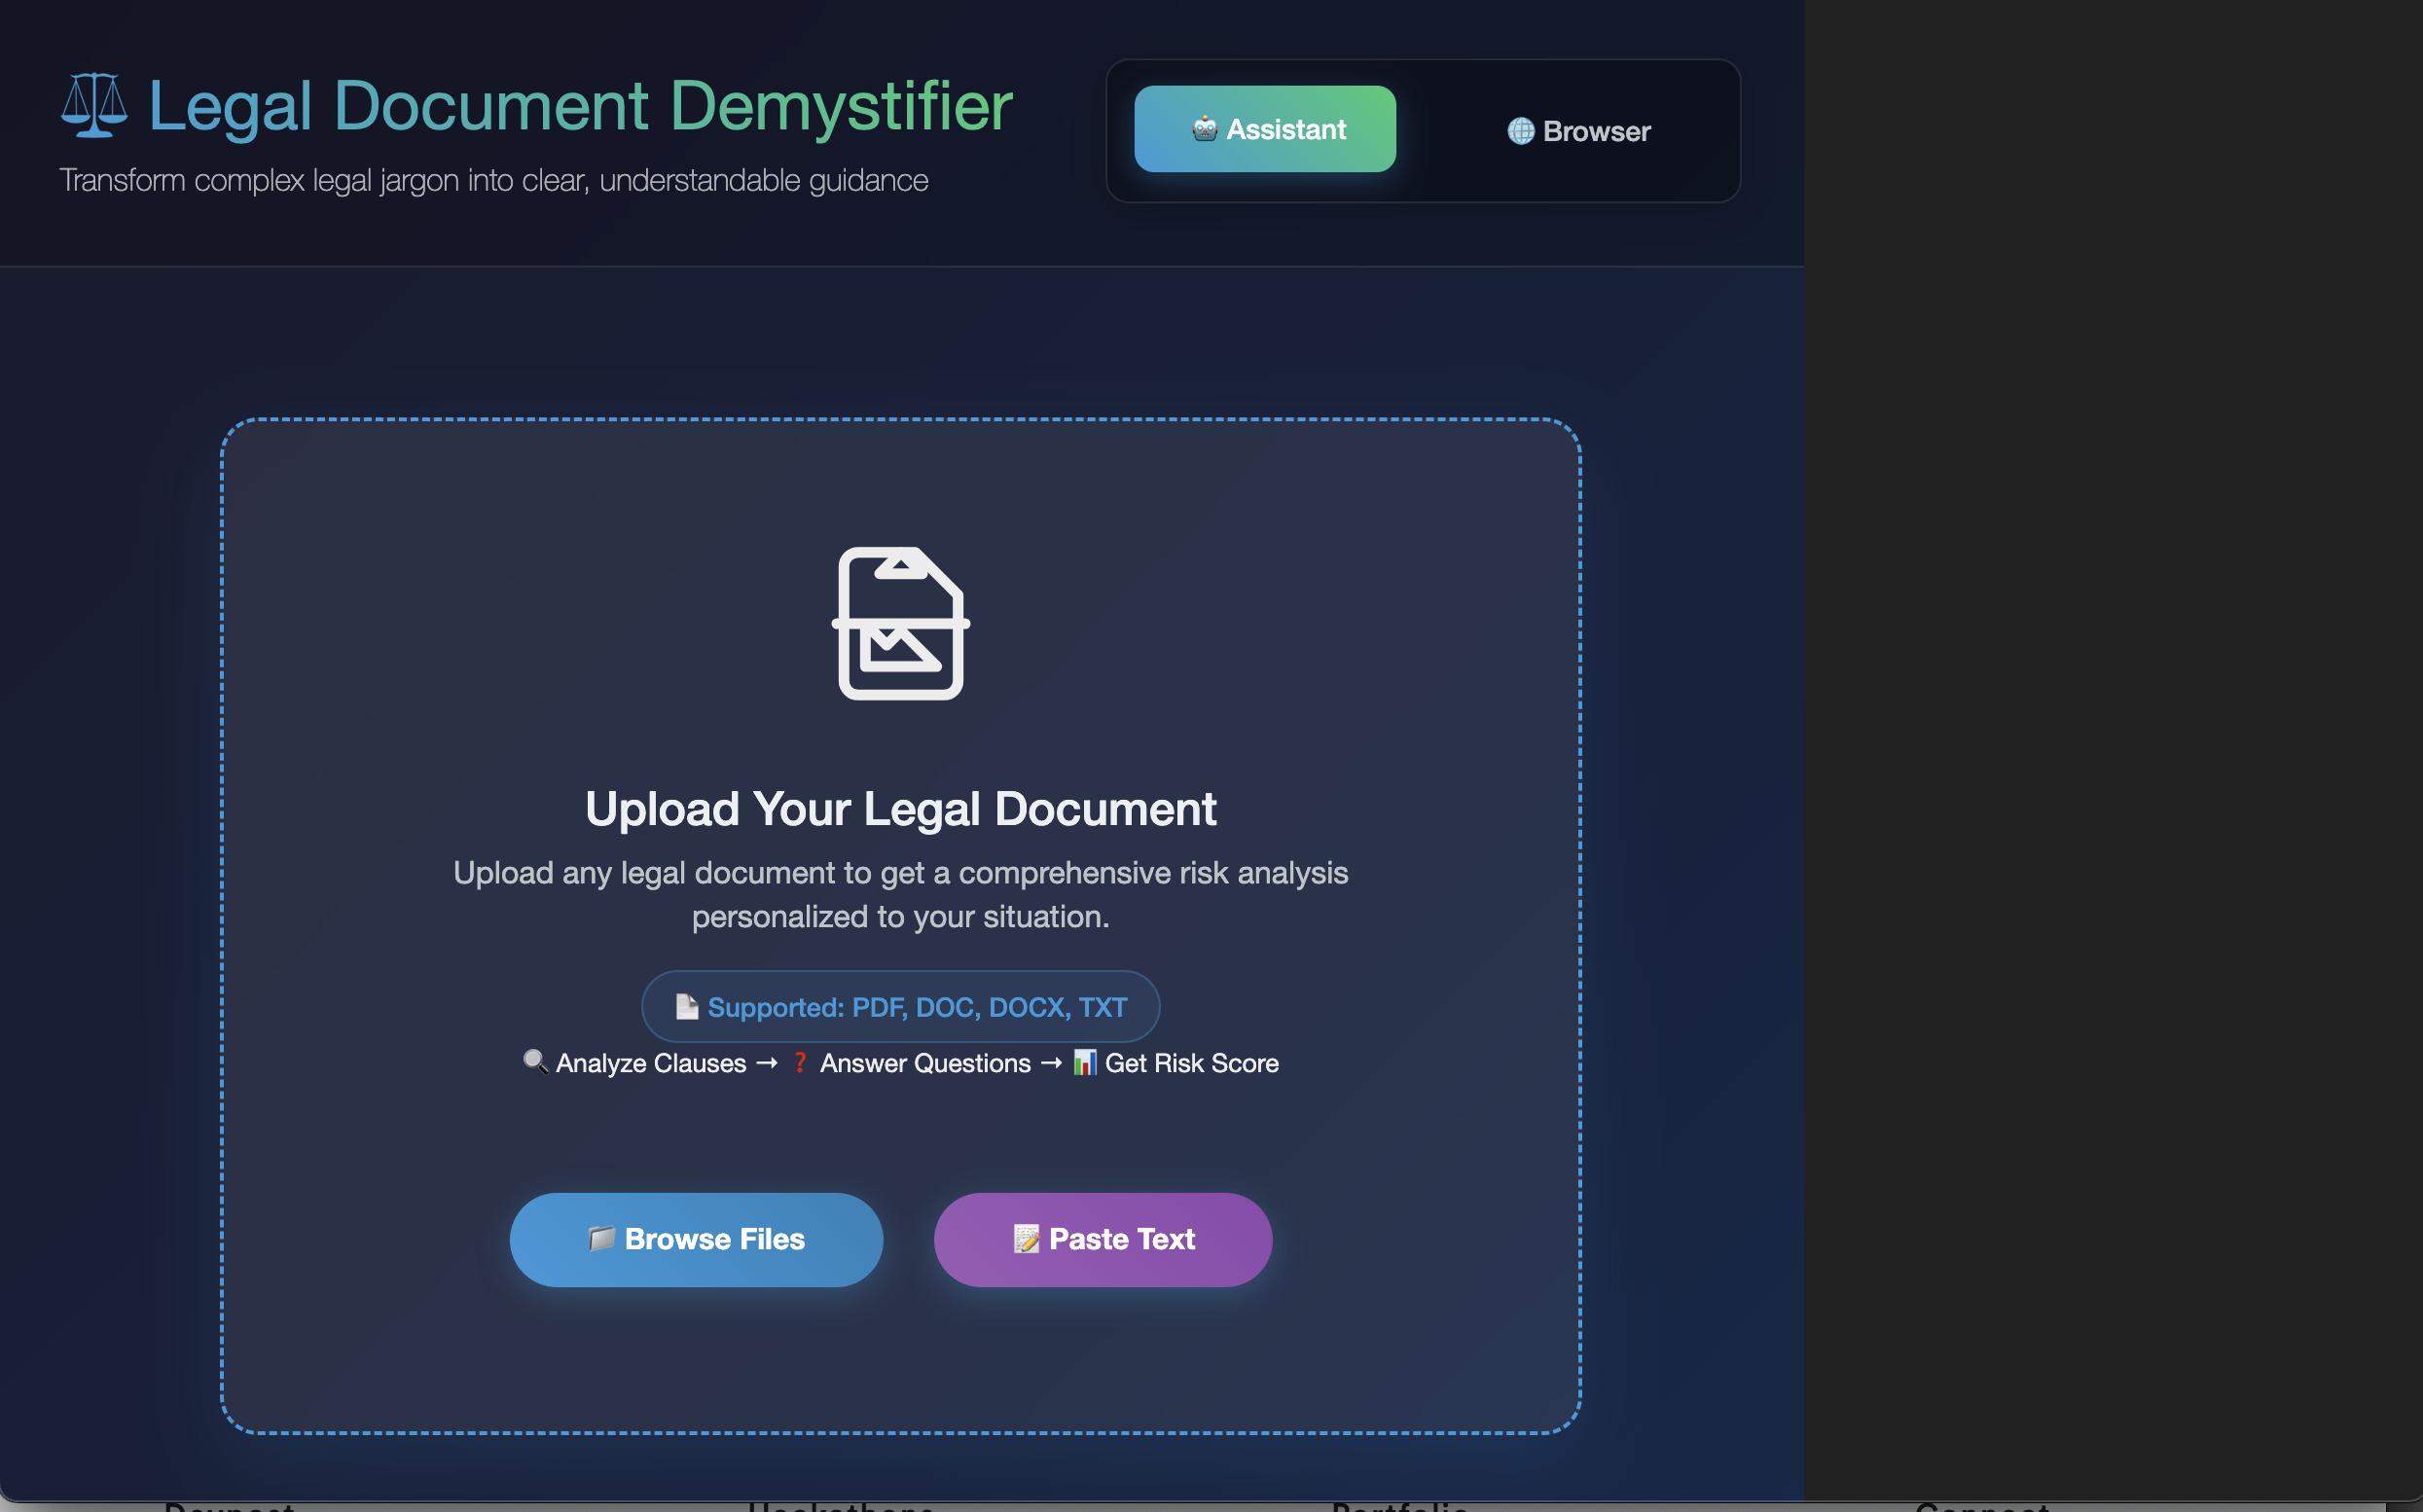
Task: Click the page icon before Supported formats
Action: [x=686, y=1006]
